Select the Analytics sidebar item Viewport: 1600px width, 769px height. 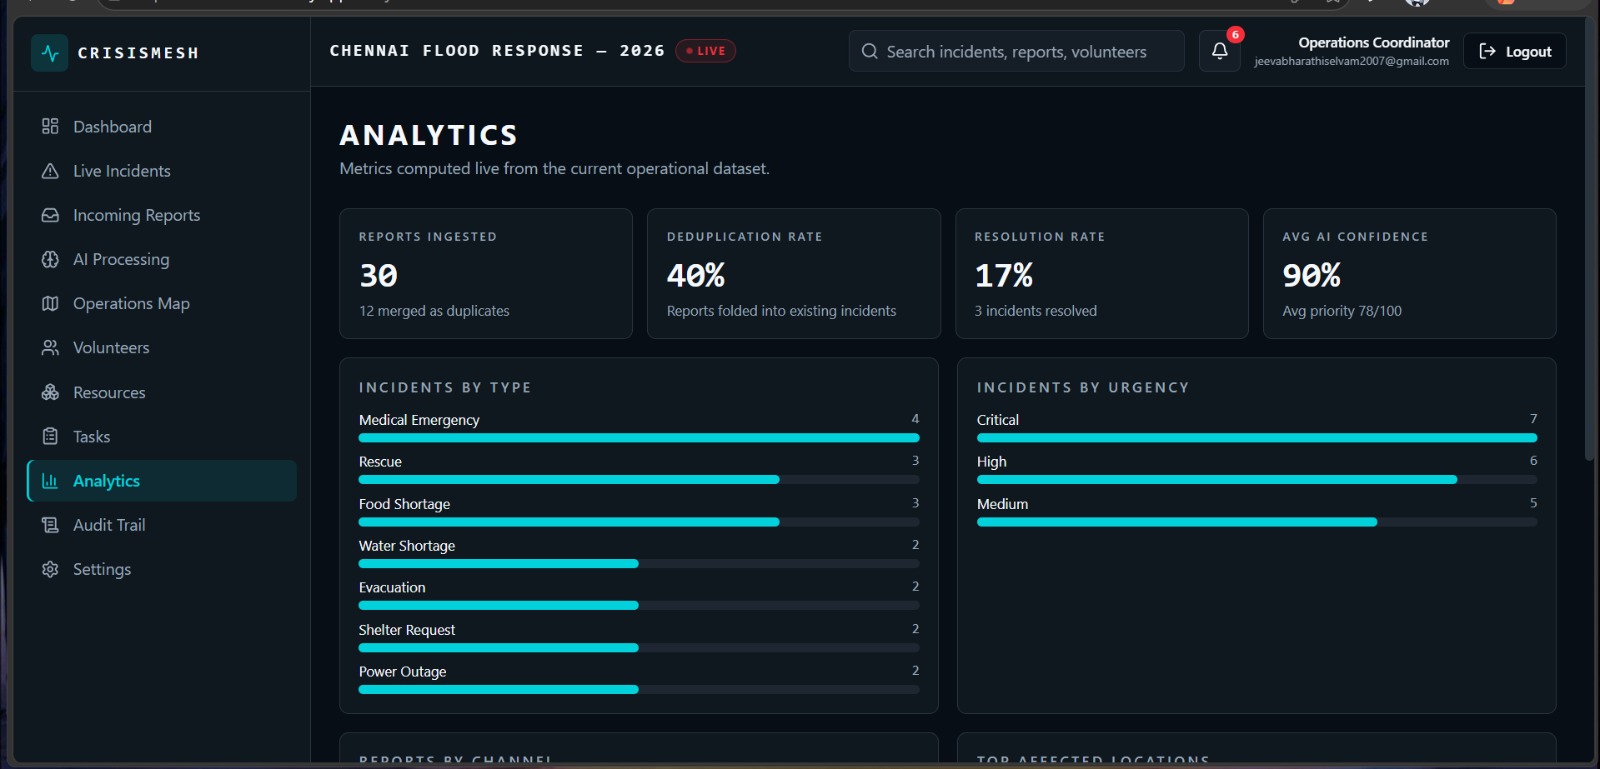pos(162,481)
